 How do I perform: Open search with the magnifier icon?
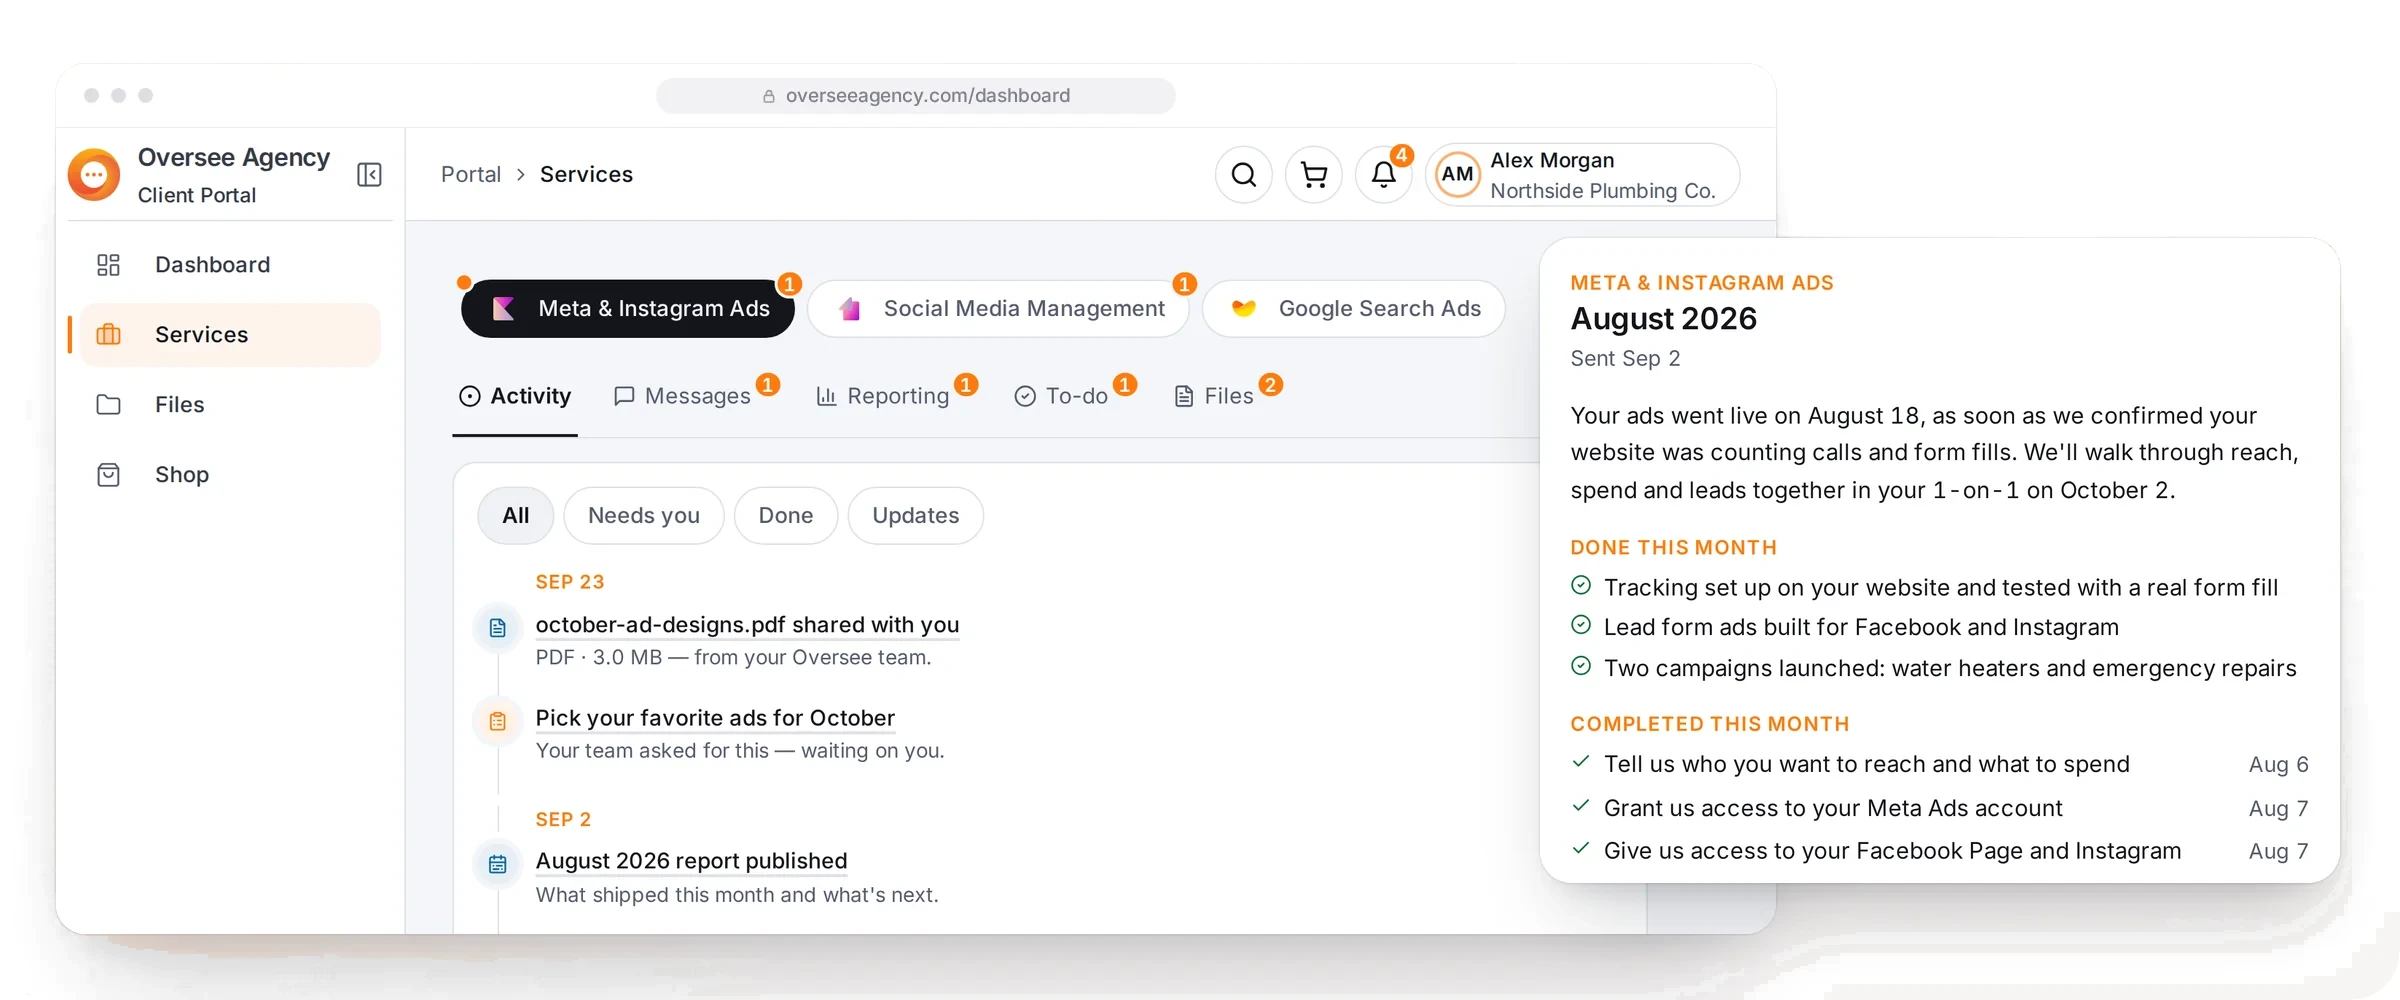1243,175
